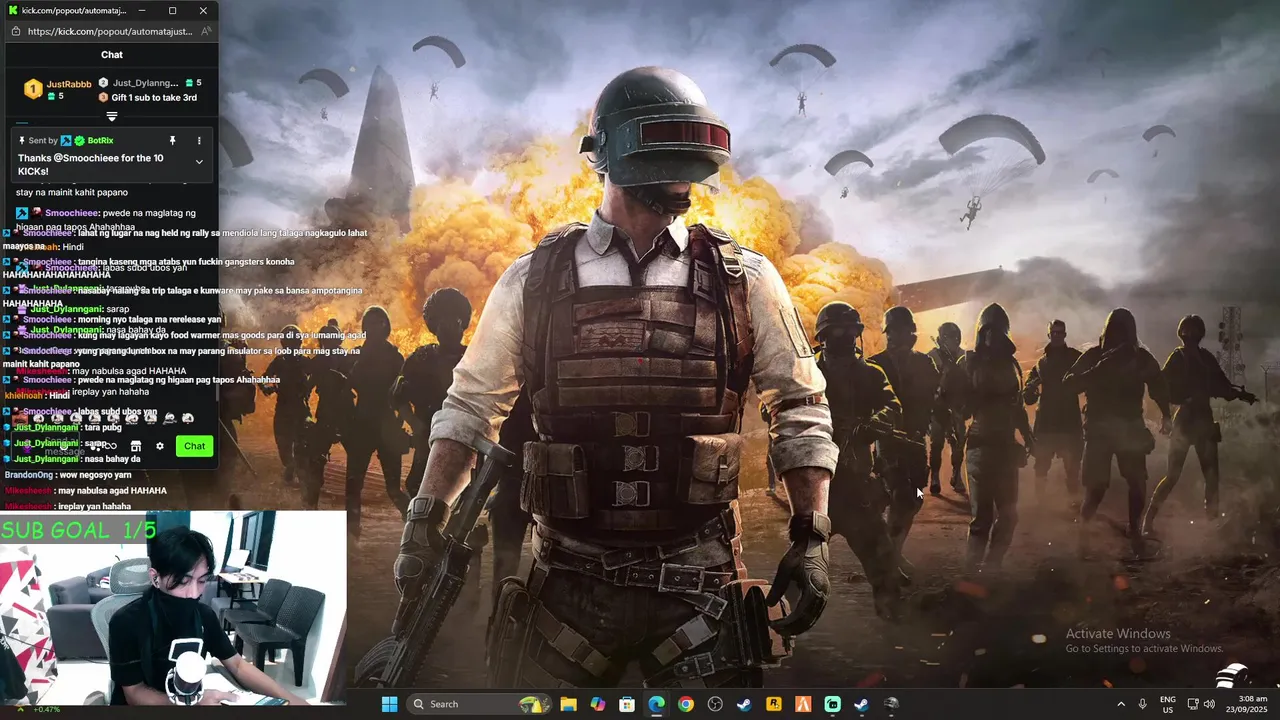1280x720 pixels.
Task: Open running Steam window in taskbar
Action: [x=861, y=704]
